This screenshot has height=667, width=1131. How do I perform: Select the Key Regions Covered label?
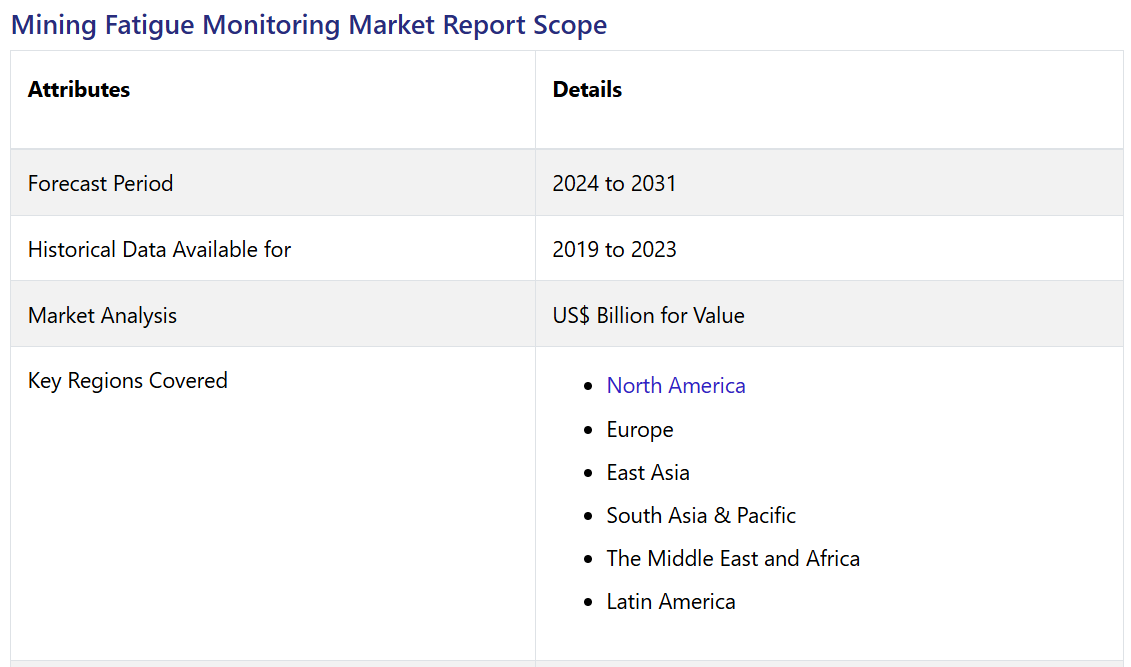(128, 381)
